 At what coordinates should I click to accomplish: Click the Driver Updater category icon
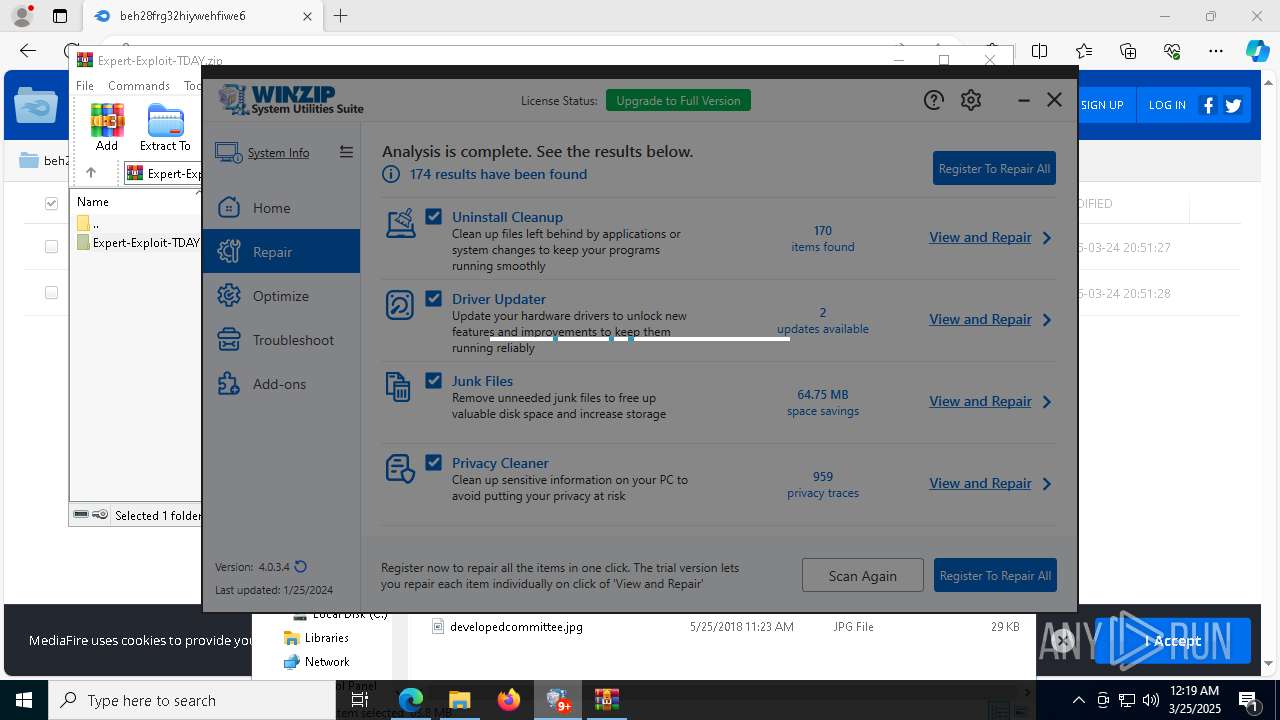[400, 305]
